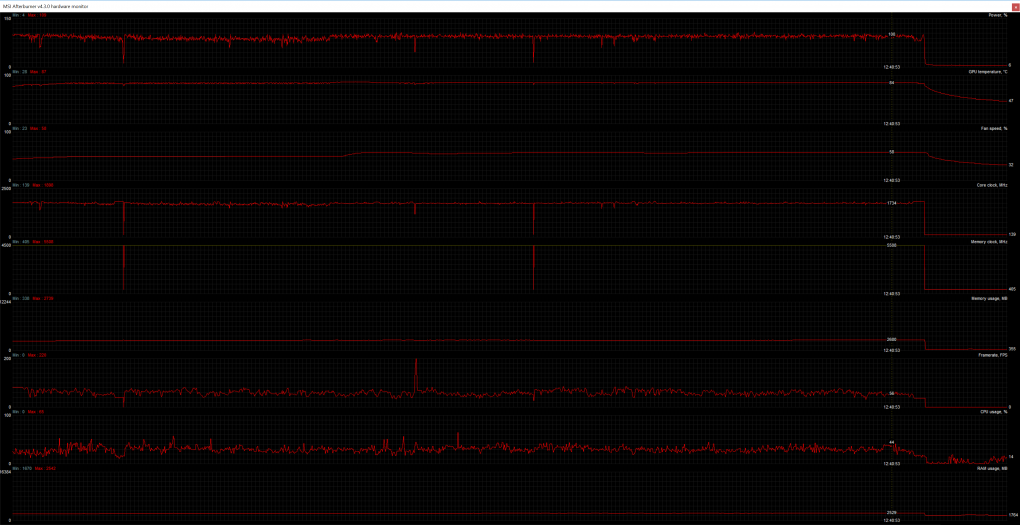Select the 'Core clock, MHz' graph label
Screen dimensions: 1020x525
(x=993, y=185)
